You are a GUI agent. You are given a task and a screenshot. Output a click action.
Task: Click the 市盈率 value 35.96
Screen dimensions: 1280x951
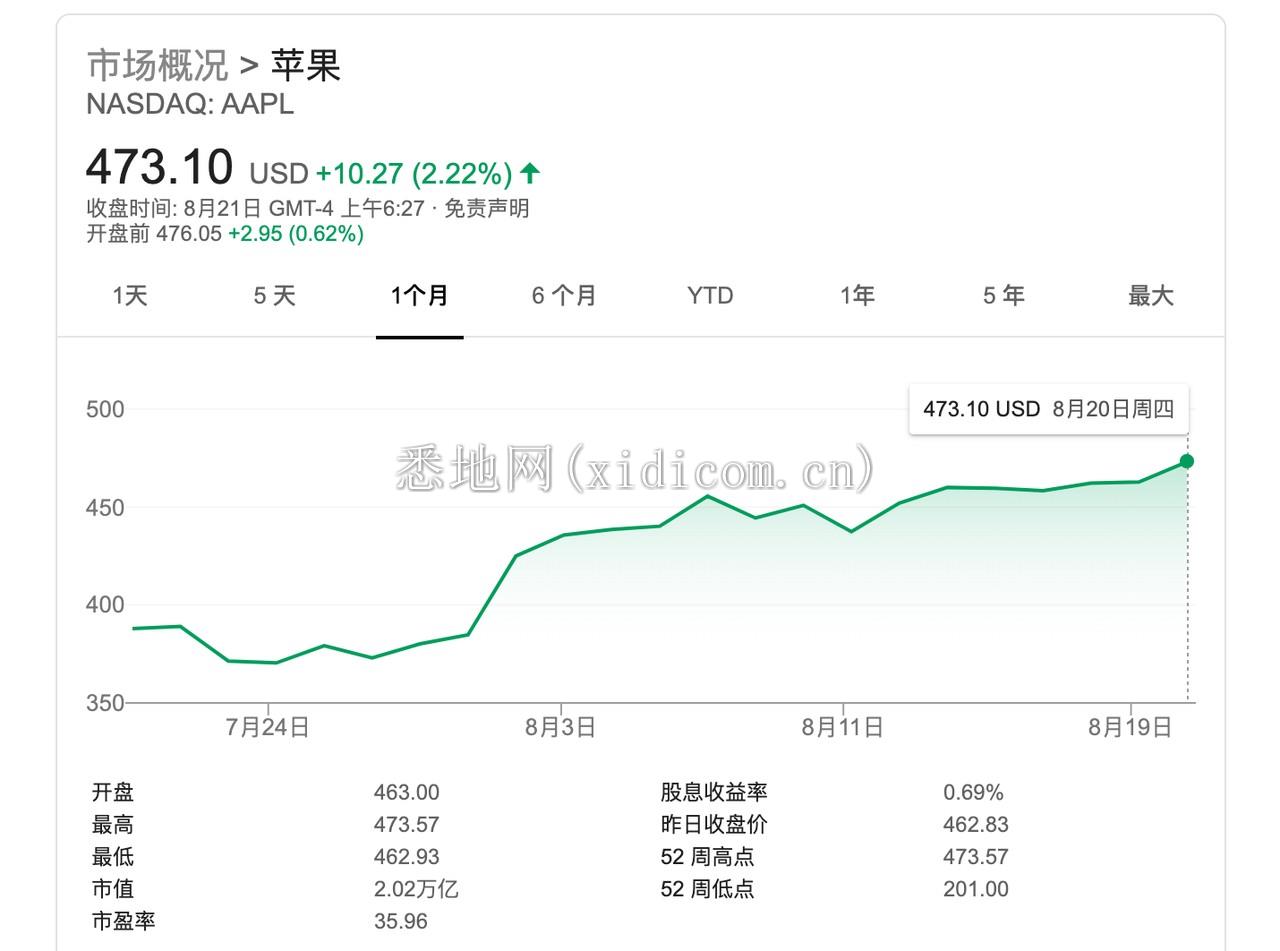pos(400,921)
